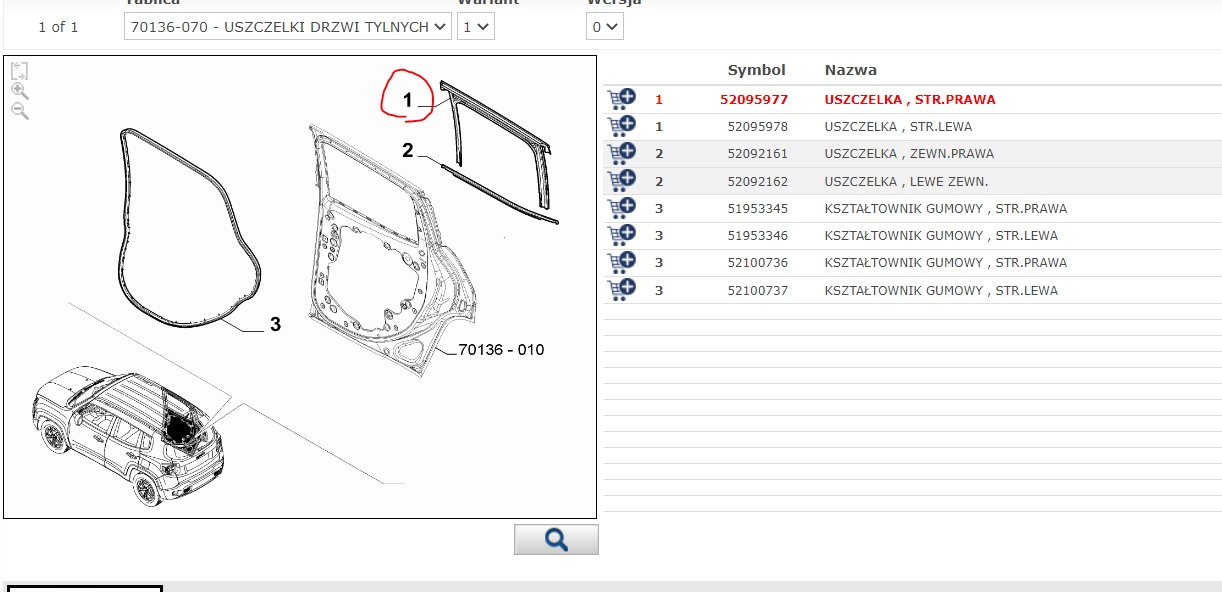The width and height of the screenshot is (1222, 592).
Task: Open the 70136-070 table dropdown
Action: (288, 27)
